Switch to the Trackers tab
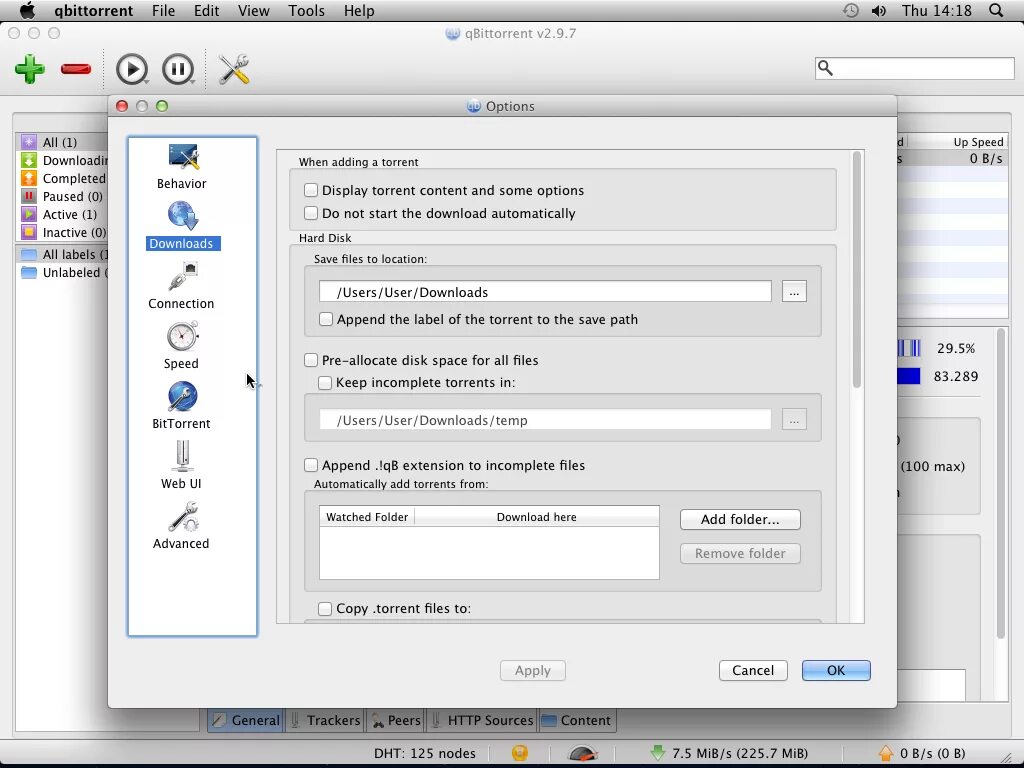 [x=325, y=720]
